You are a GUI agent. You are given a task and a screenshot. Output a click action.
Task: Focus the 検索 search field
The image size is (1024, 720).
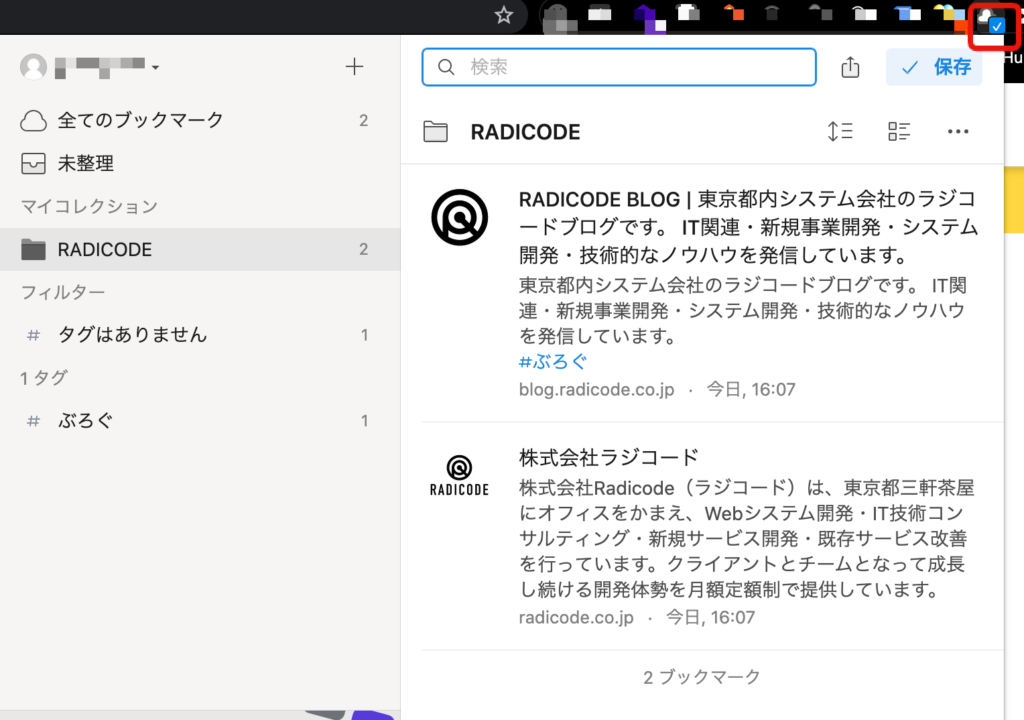[619, 67]
